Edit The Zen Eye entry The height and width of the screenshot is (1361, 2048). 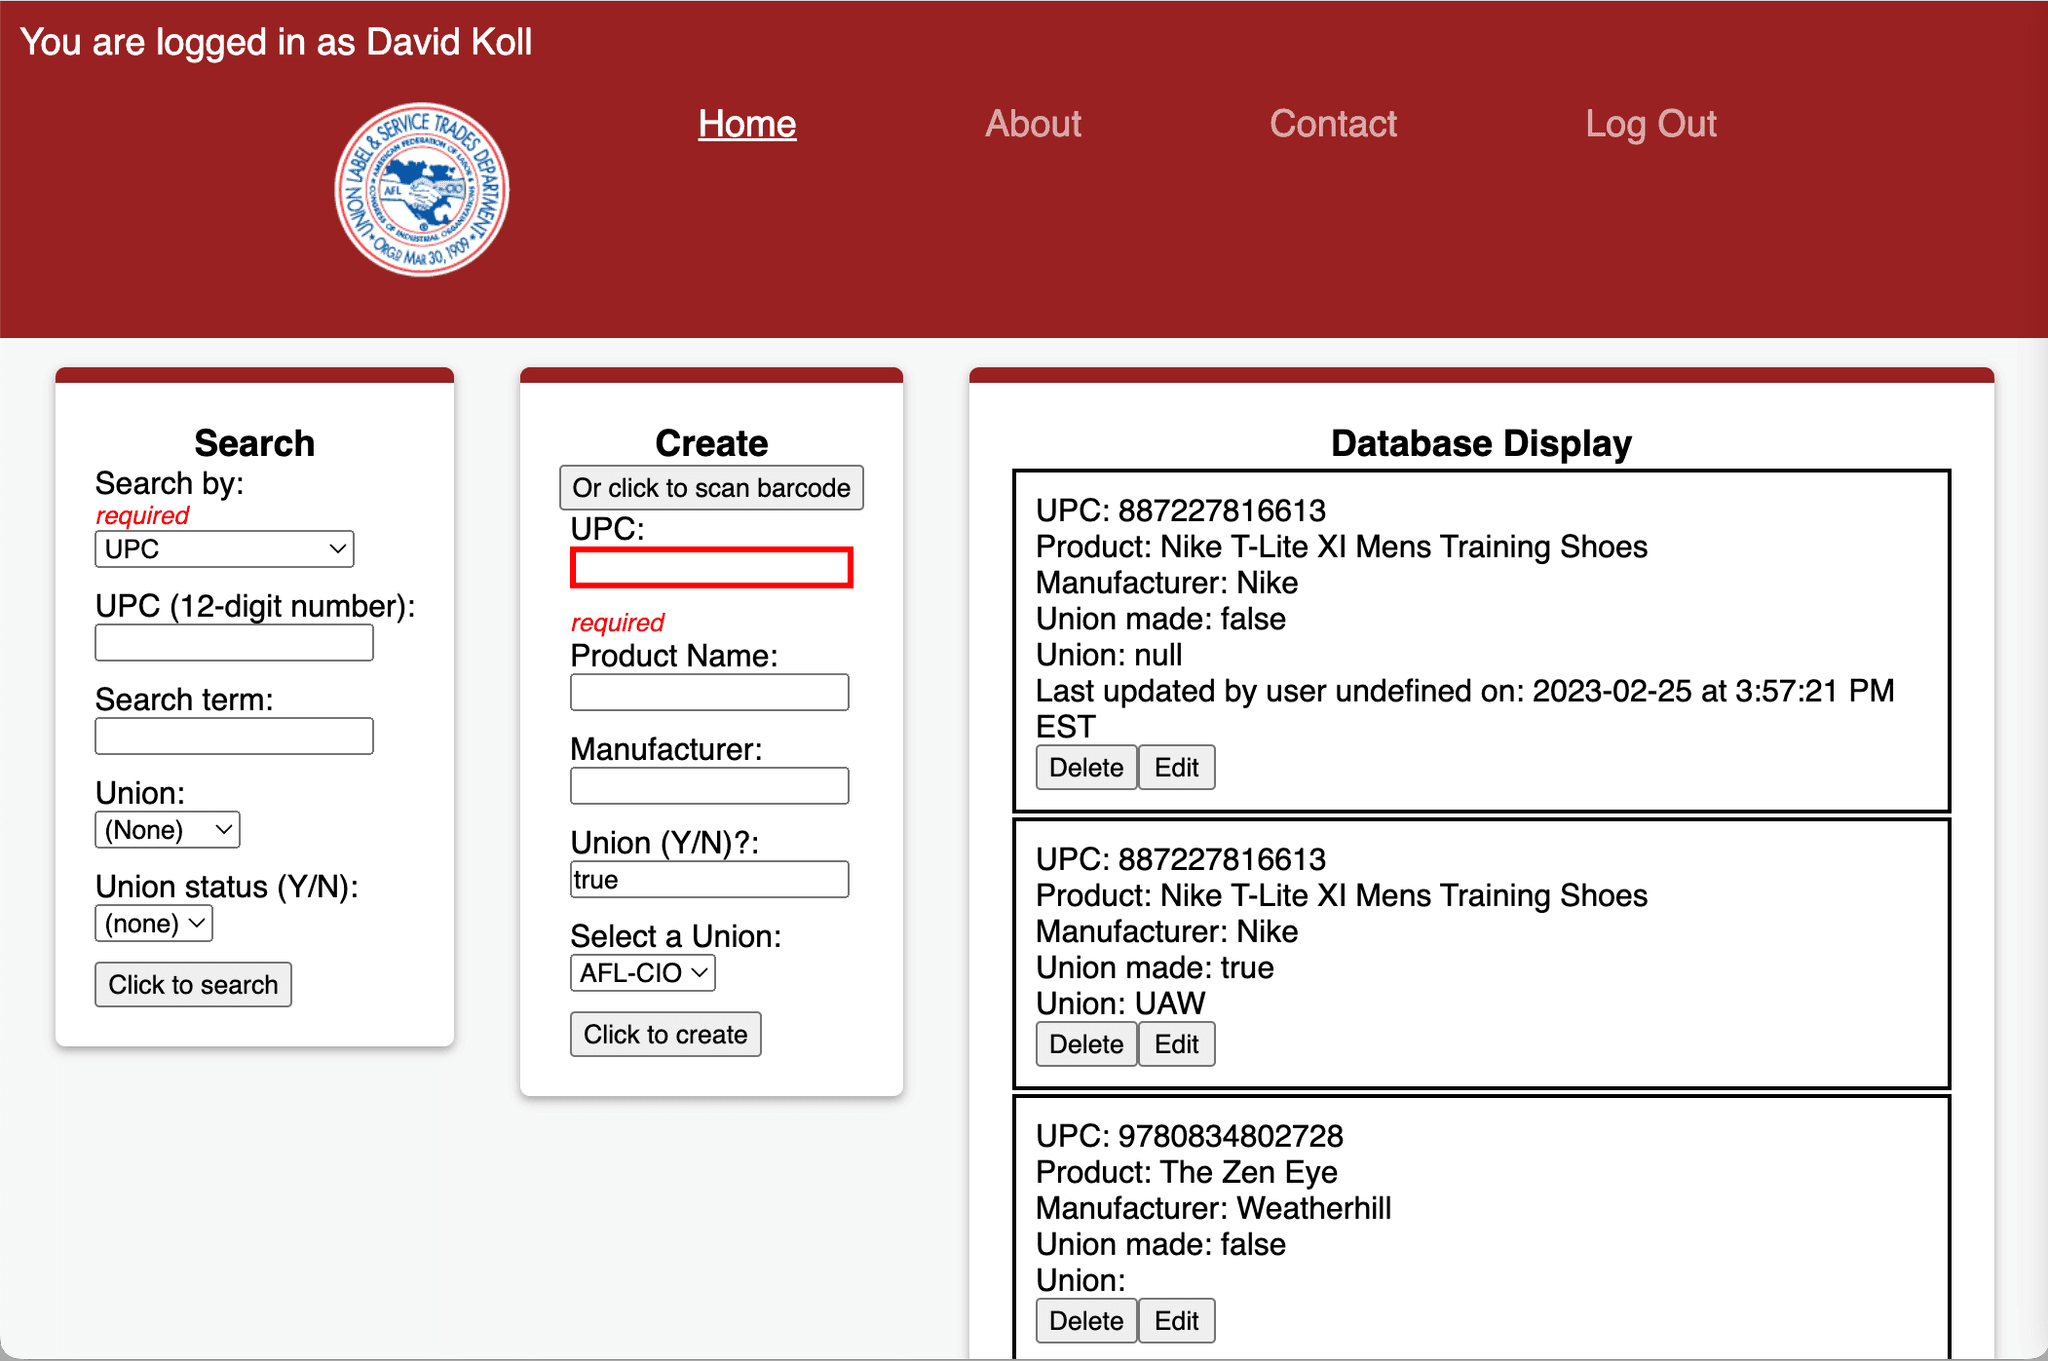[1176, 1321]
